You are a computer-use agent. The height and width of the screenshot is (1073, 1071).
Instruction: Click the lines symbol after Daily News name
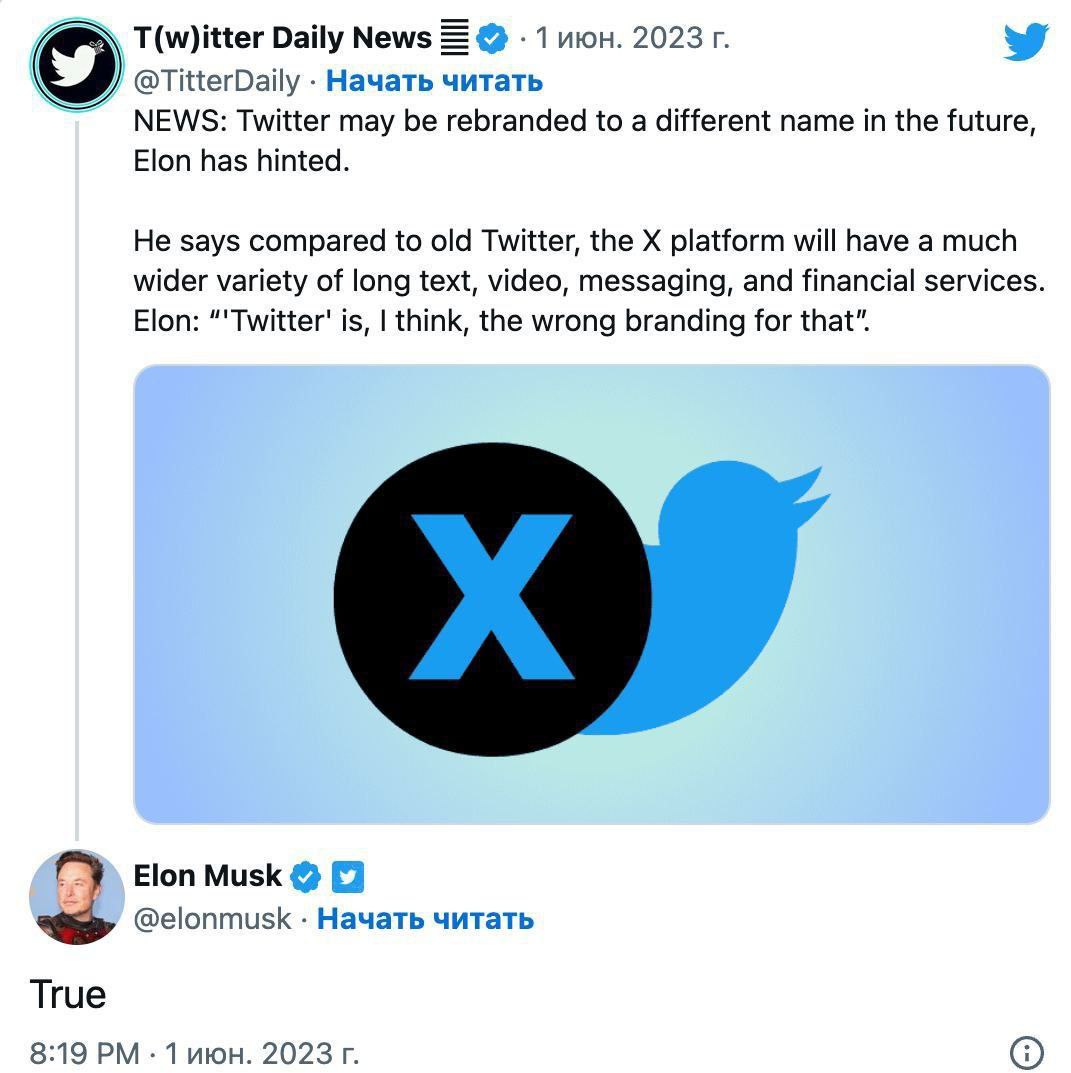pos(454,39)
